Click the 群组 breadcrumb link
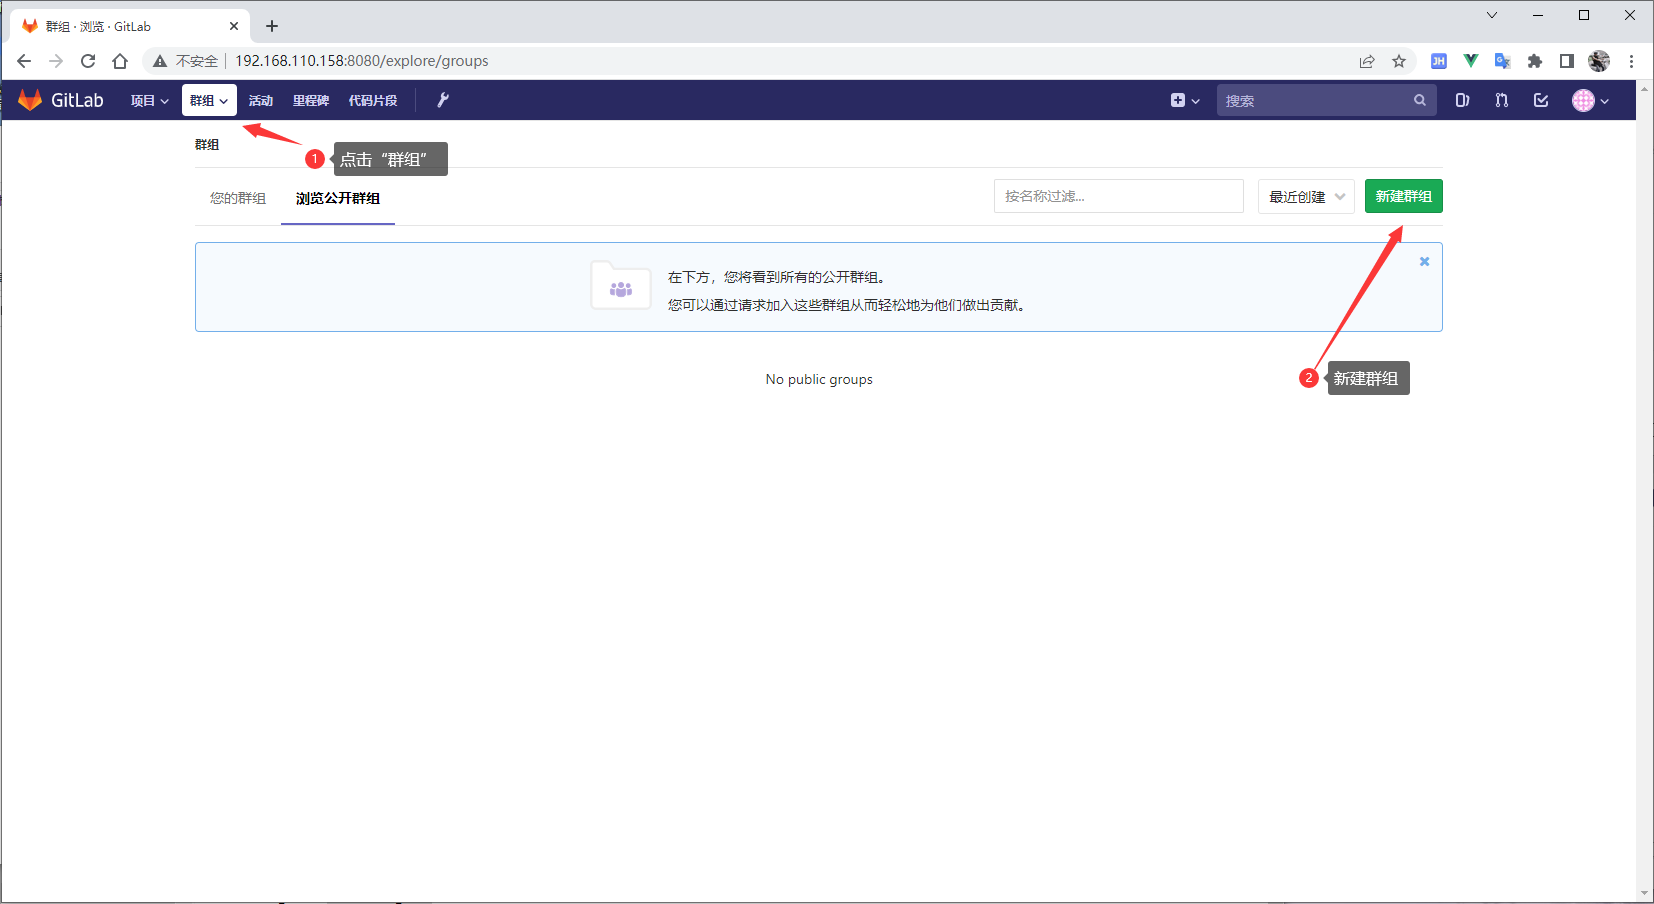The height and width of the screenshot is (904, 1654). 207,144
